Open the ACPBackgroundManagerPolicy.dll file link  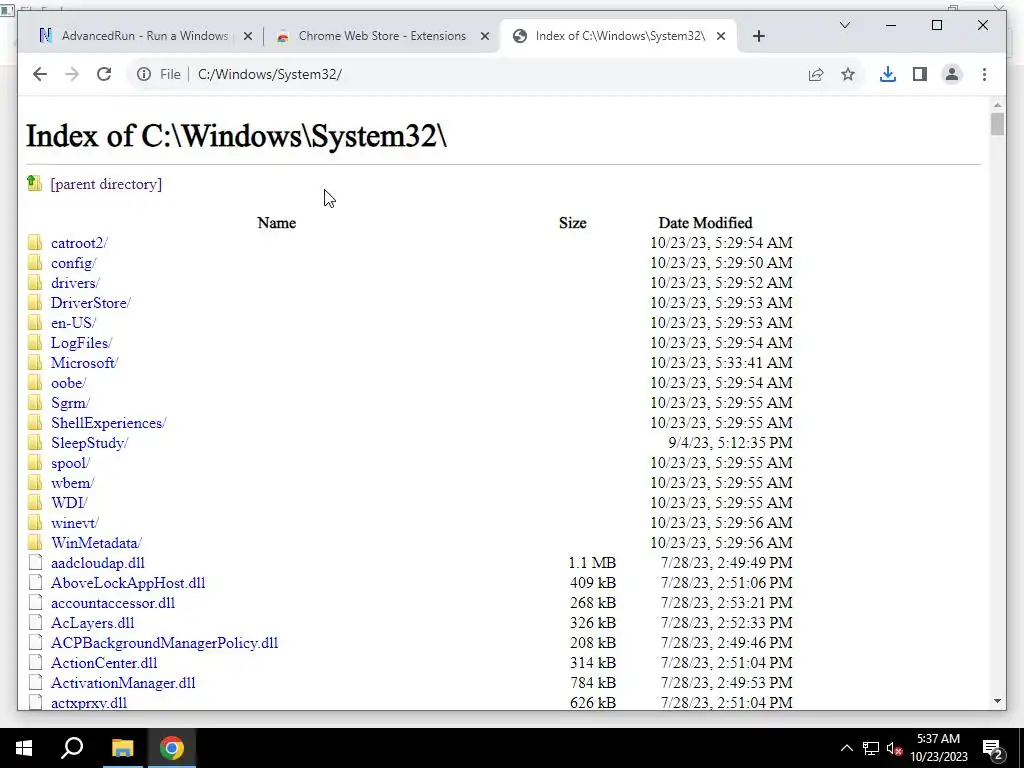pos(165,643)
